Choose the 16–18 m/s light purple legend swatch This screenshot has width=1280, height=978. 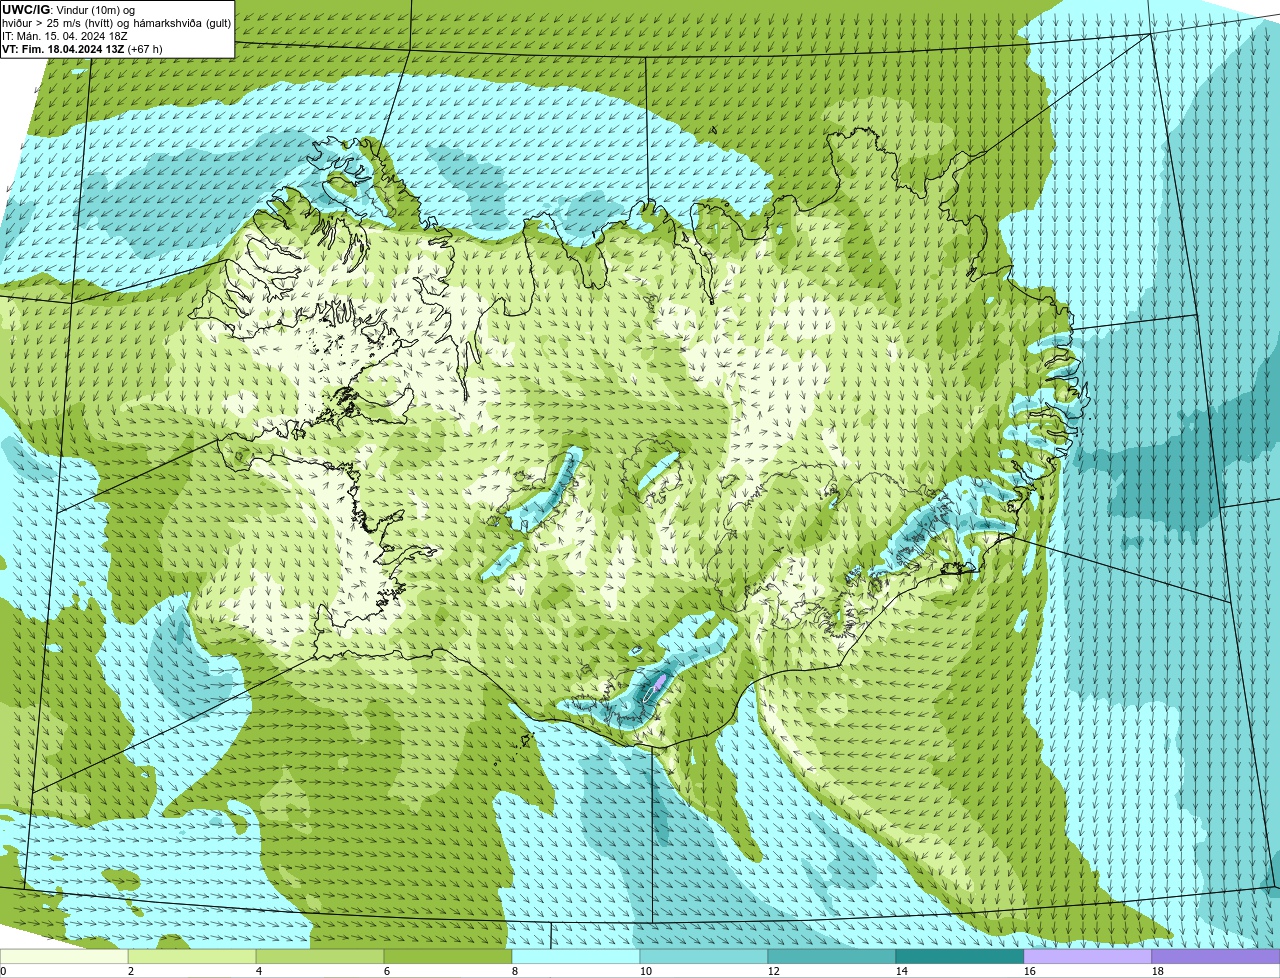coord(1088,957)
